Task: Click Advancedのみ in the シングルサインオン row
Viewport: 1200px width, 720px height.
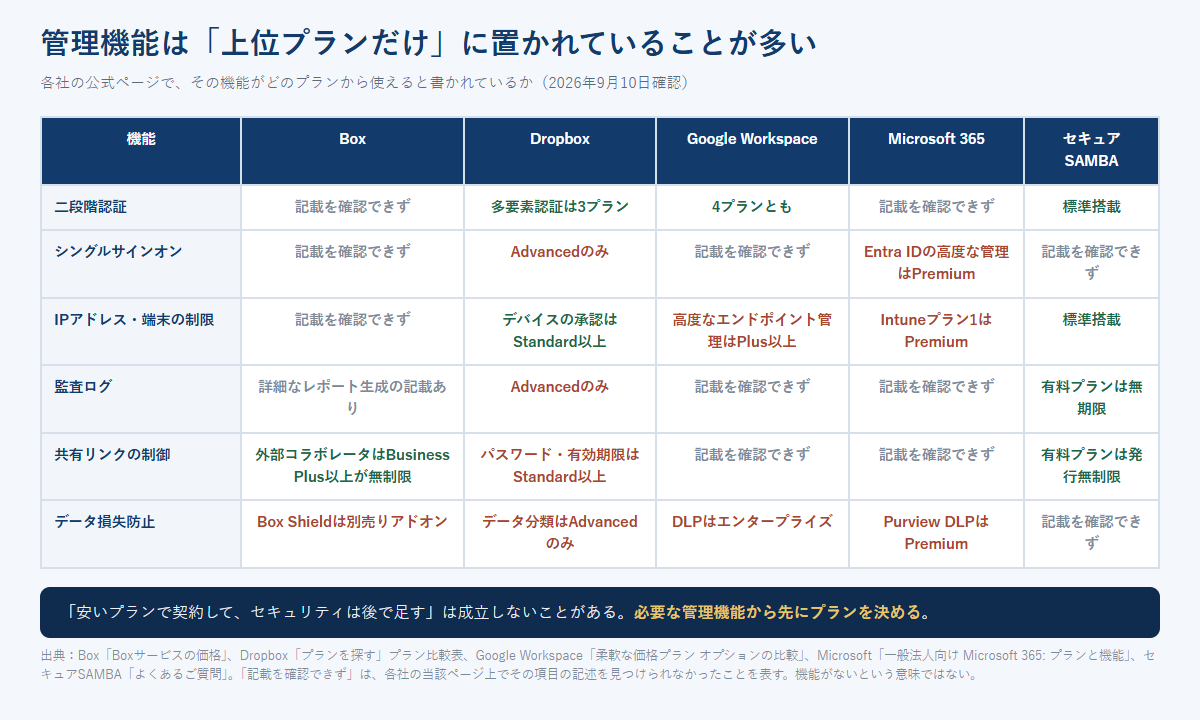Action: [560, 252]
